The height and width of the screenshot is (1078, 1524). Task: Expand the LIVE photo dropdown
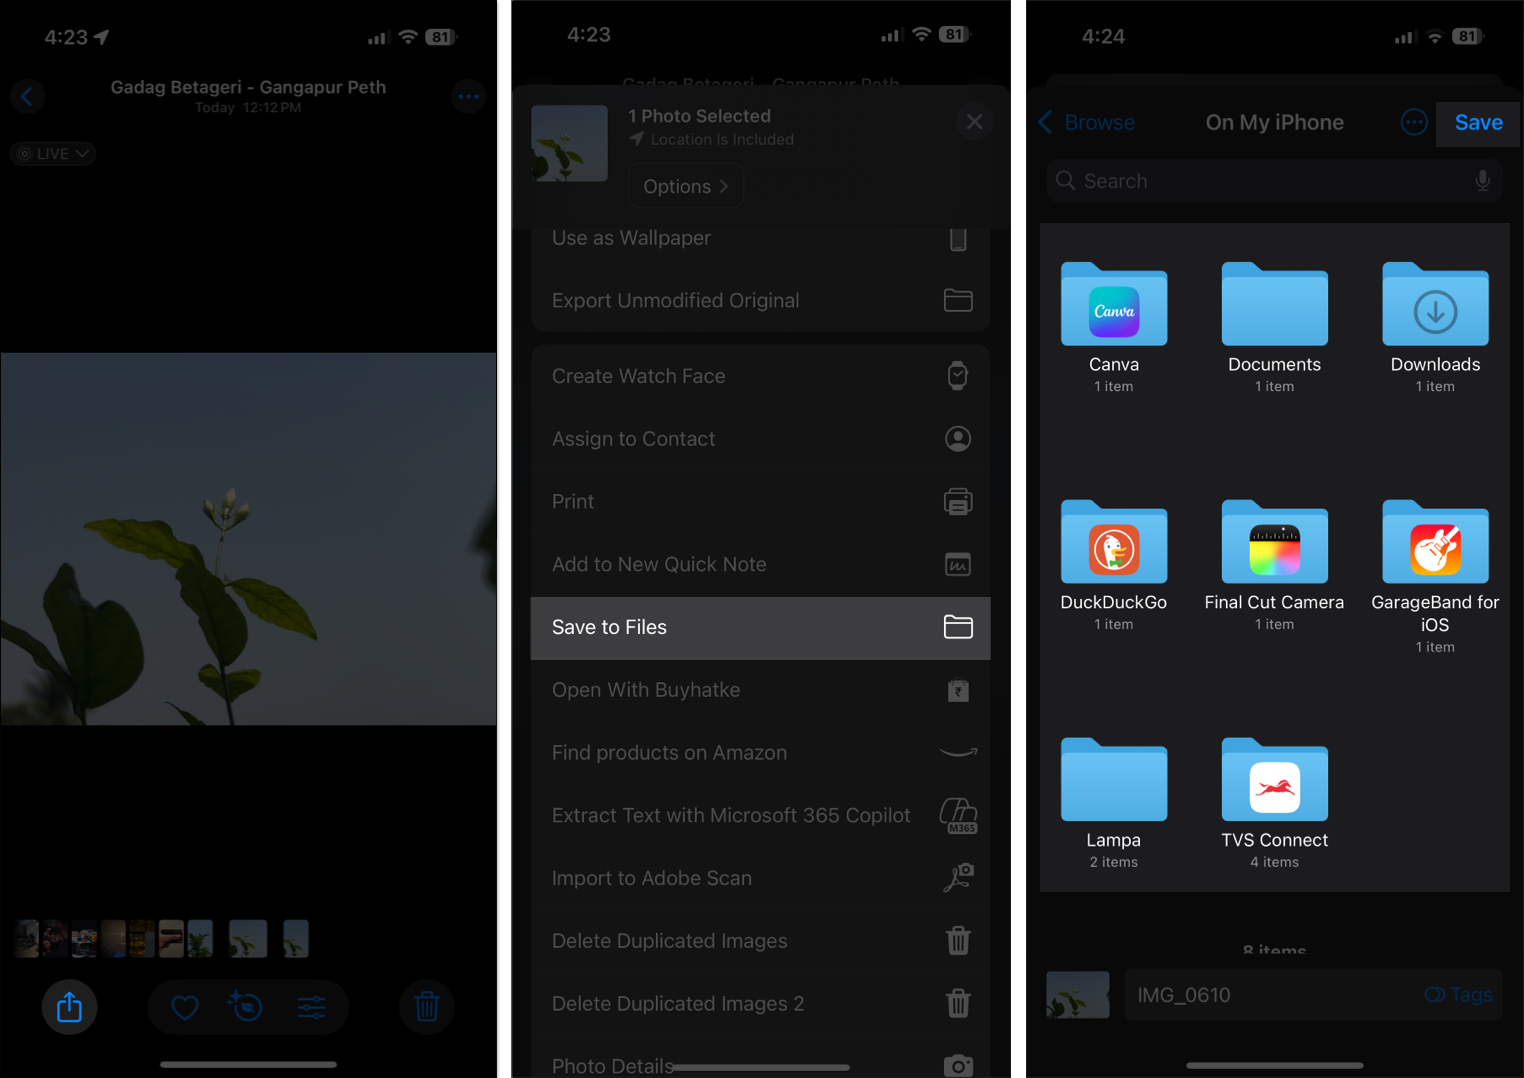click(52, 153)
